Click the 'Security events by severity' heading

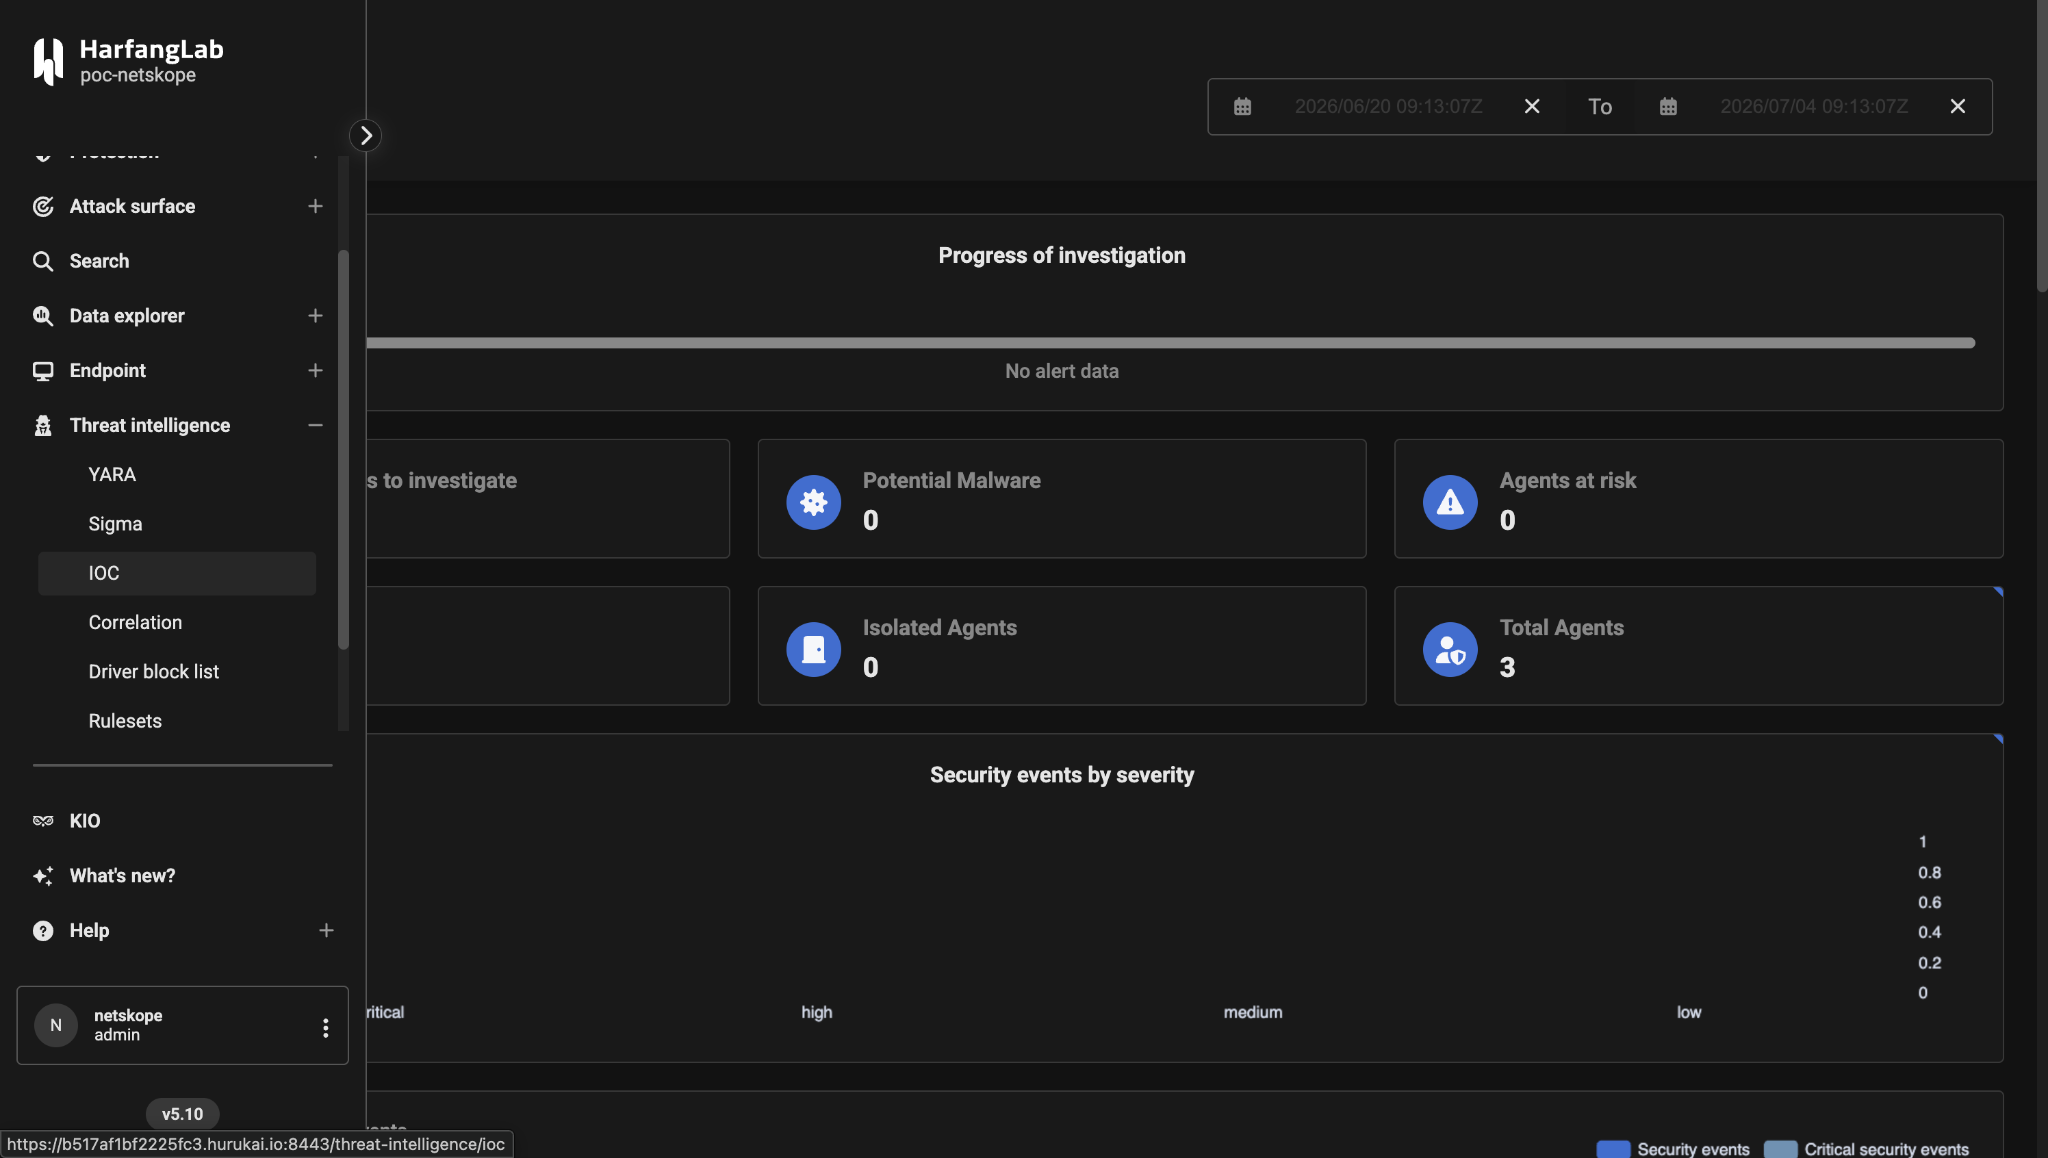point(1061,775)
